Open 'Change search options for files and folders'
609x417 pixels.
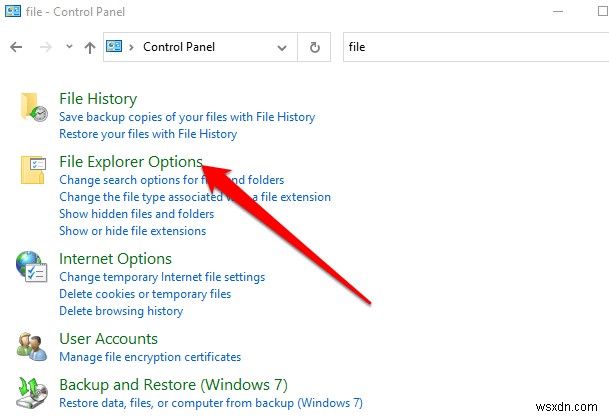click(171, 180)
